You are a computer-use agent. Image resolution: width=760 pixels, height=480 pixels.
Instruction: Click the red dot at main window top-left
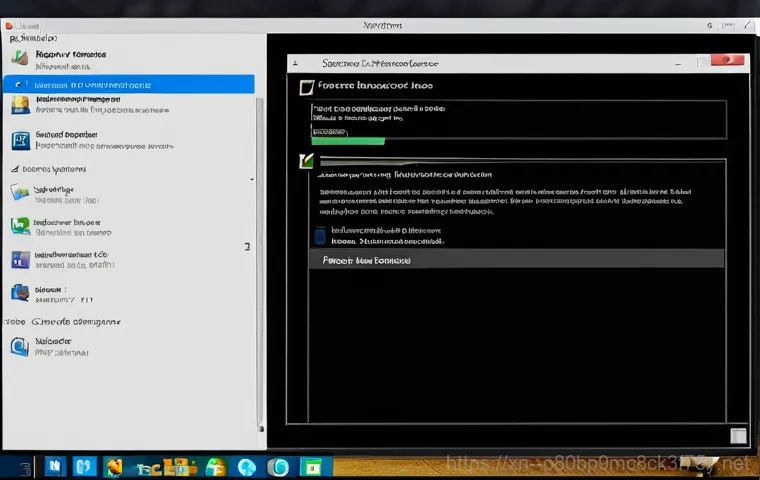(9, 26)
